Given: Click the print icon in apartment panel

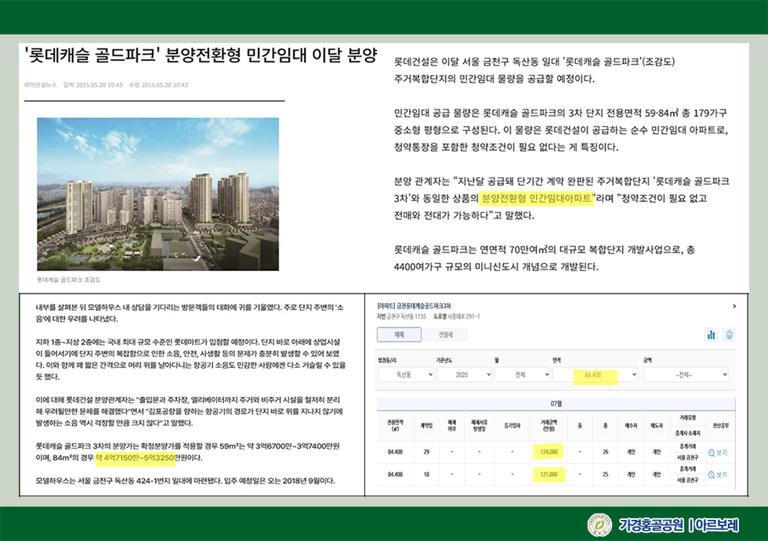Looking at the screenshot, I should coord(729,335).
